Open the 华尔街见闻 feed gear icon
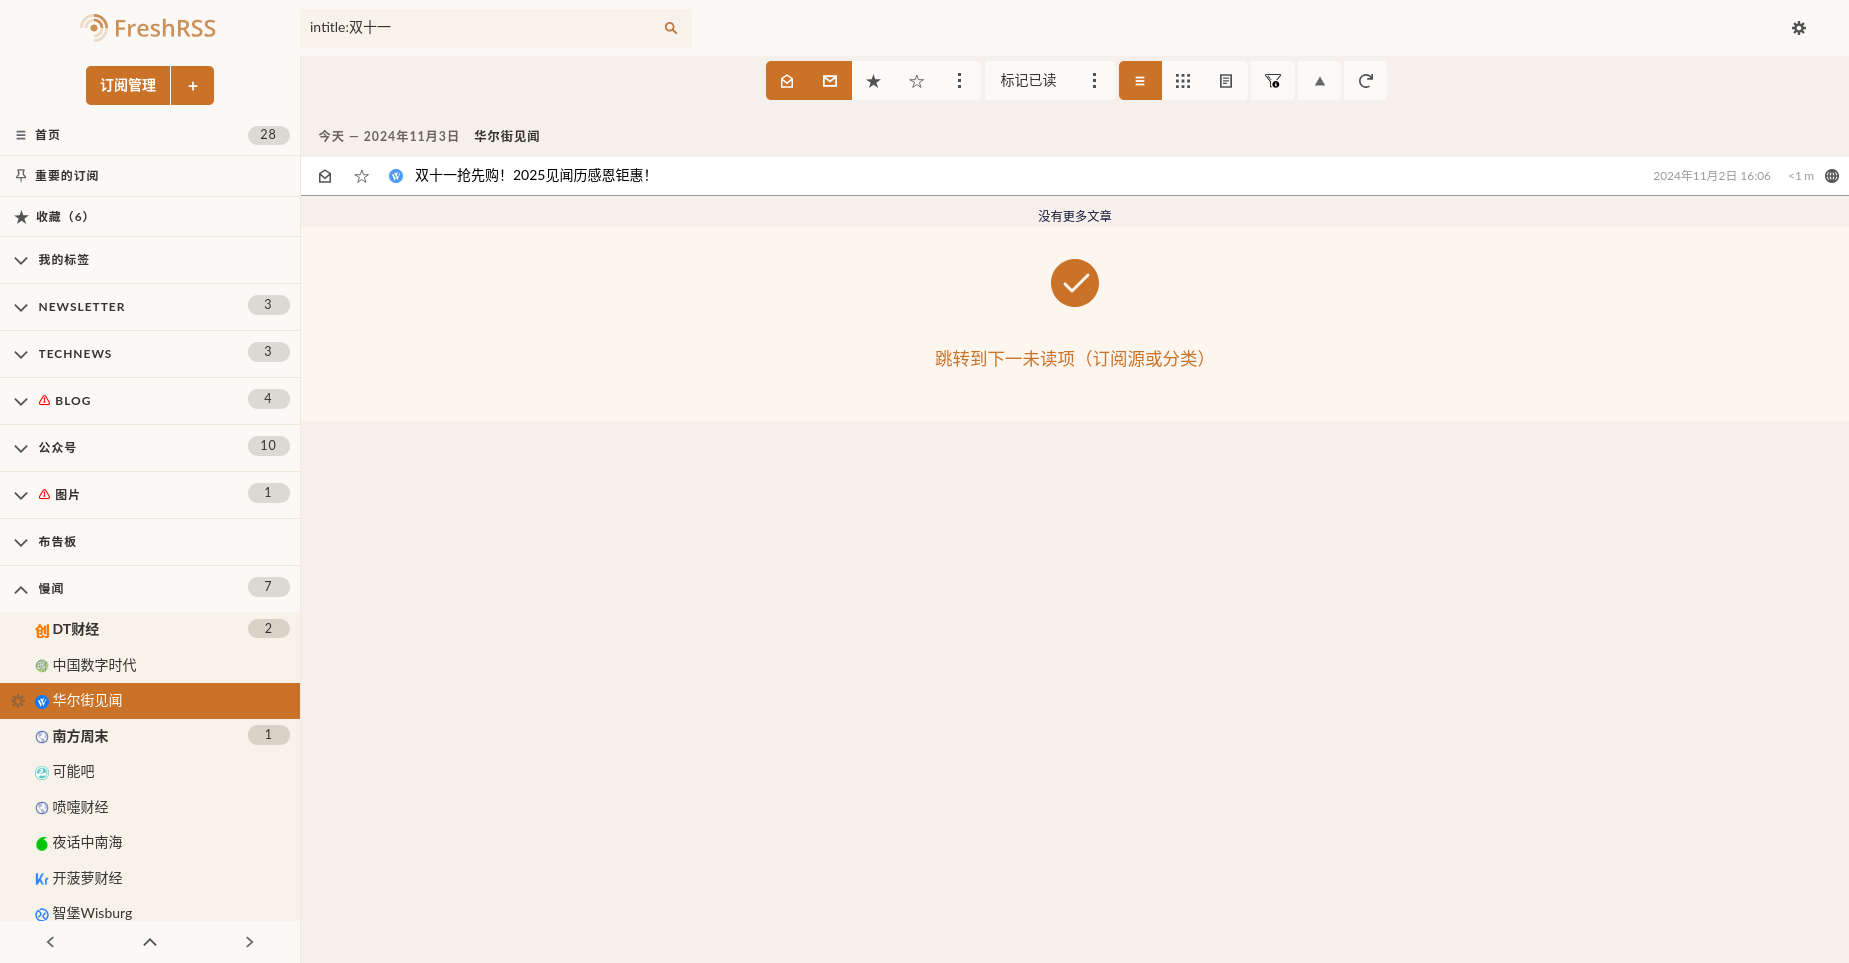 18,701
